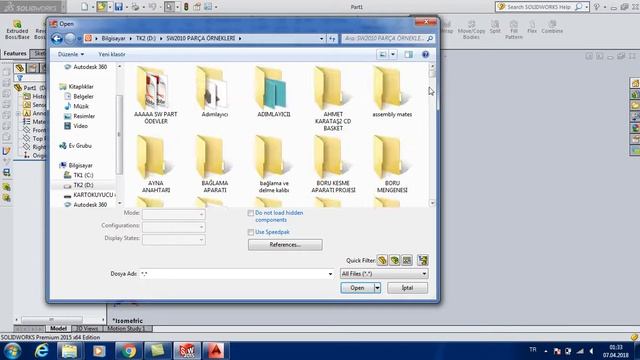Screen dimensions: 640x360
Task: Open Windows Explorer from taskbar
Action: [69, 351]
